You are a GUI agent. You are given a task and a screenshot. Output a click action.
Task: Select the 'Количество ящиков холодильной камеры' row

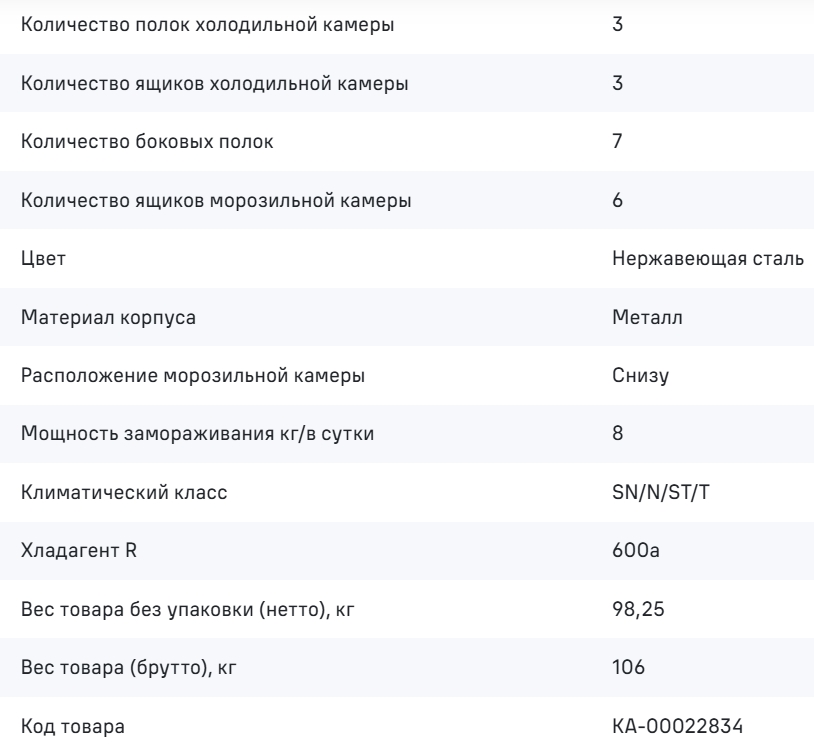[x=407, y=83]
